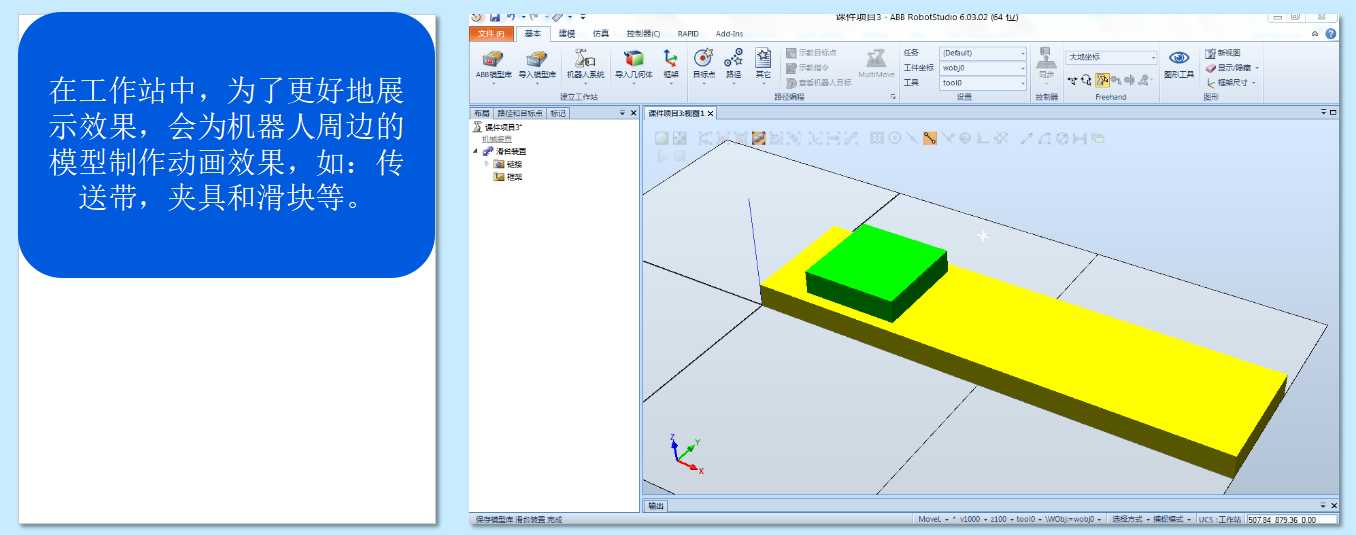Close the layout browser panel
Viewport: 1356px width, 535px height.
pos(633,113)
